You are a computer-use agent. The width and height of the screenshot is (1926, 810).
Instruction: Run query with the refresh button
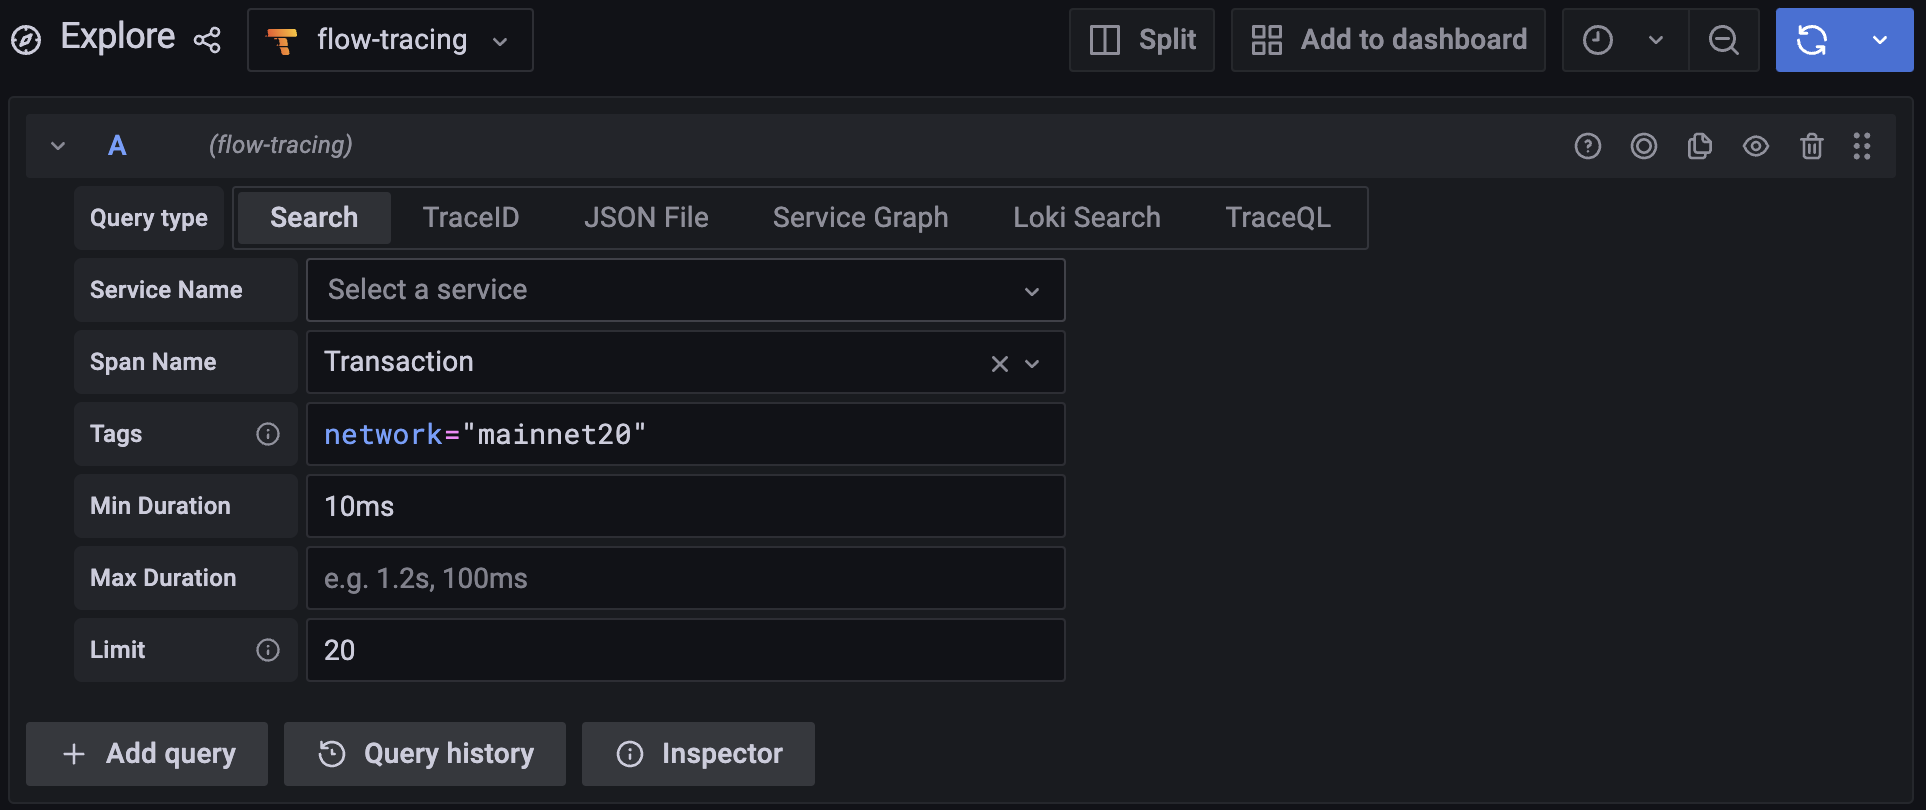tap(1812, 40)
